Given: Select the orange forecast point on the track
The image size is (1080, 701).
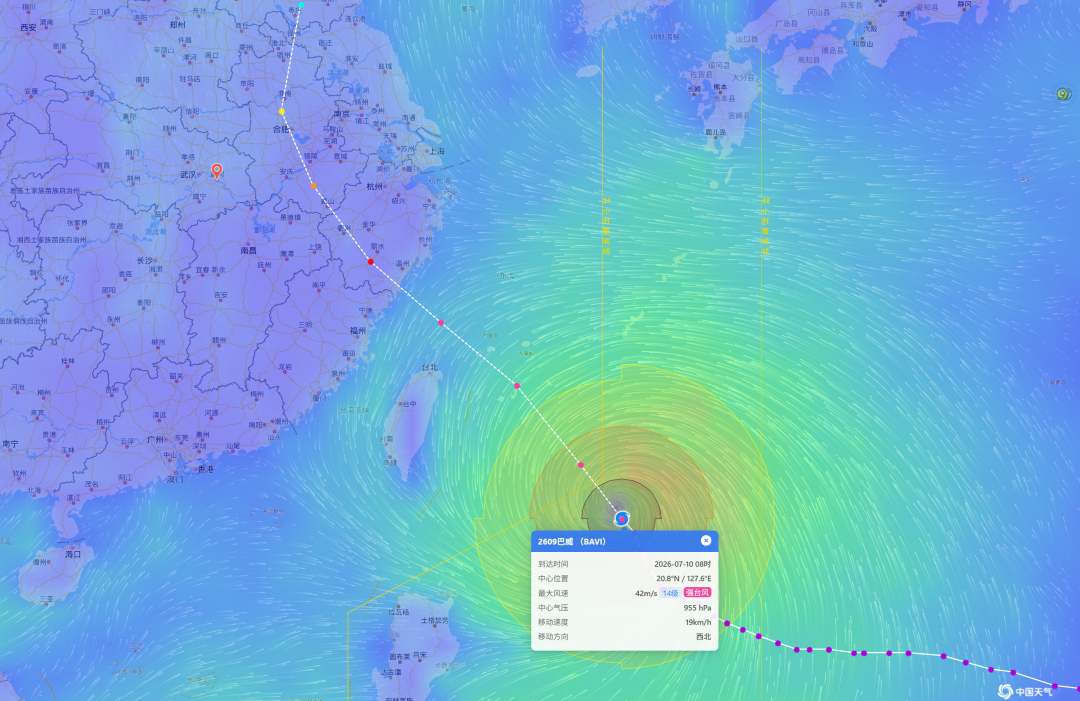Looking at the screenshot, I should tap(313, 185).
